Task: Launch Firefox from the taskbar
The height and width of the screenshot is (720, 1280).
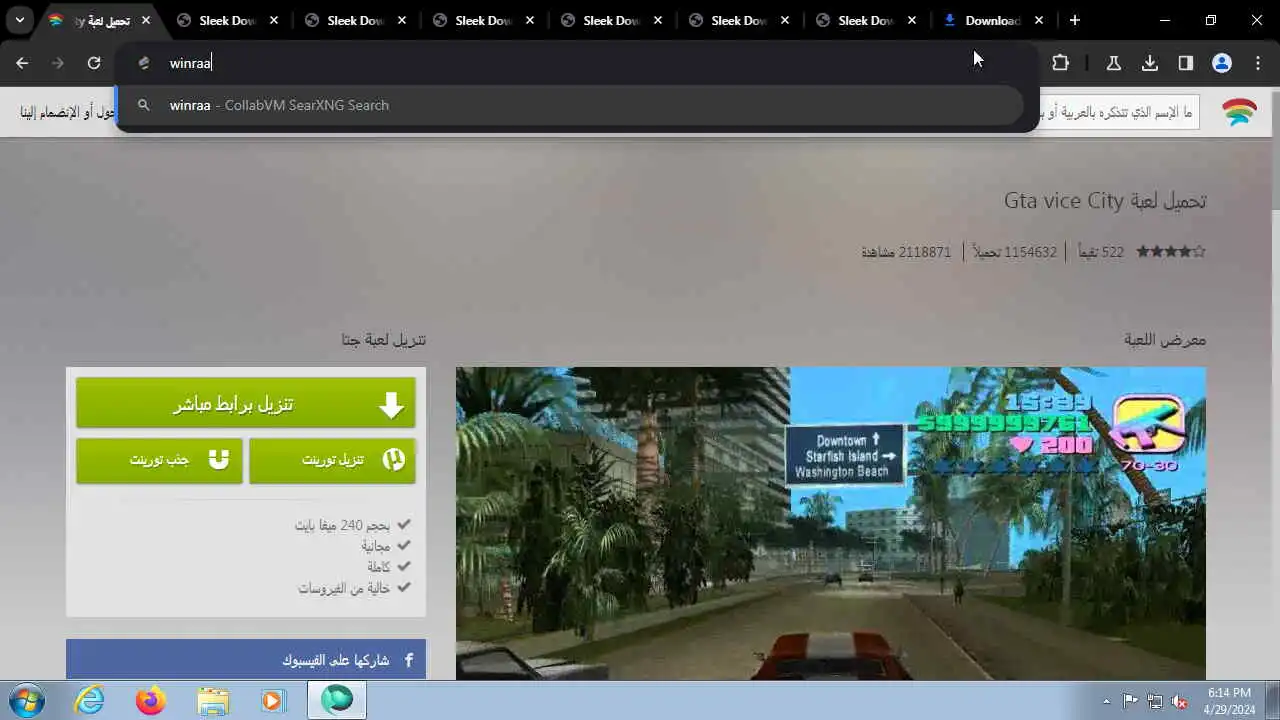Action: tap(151, 701)
